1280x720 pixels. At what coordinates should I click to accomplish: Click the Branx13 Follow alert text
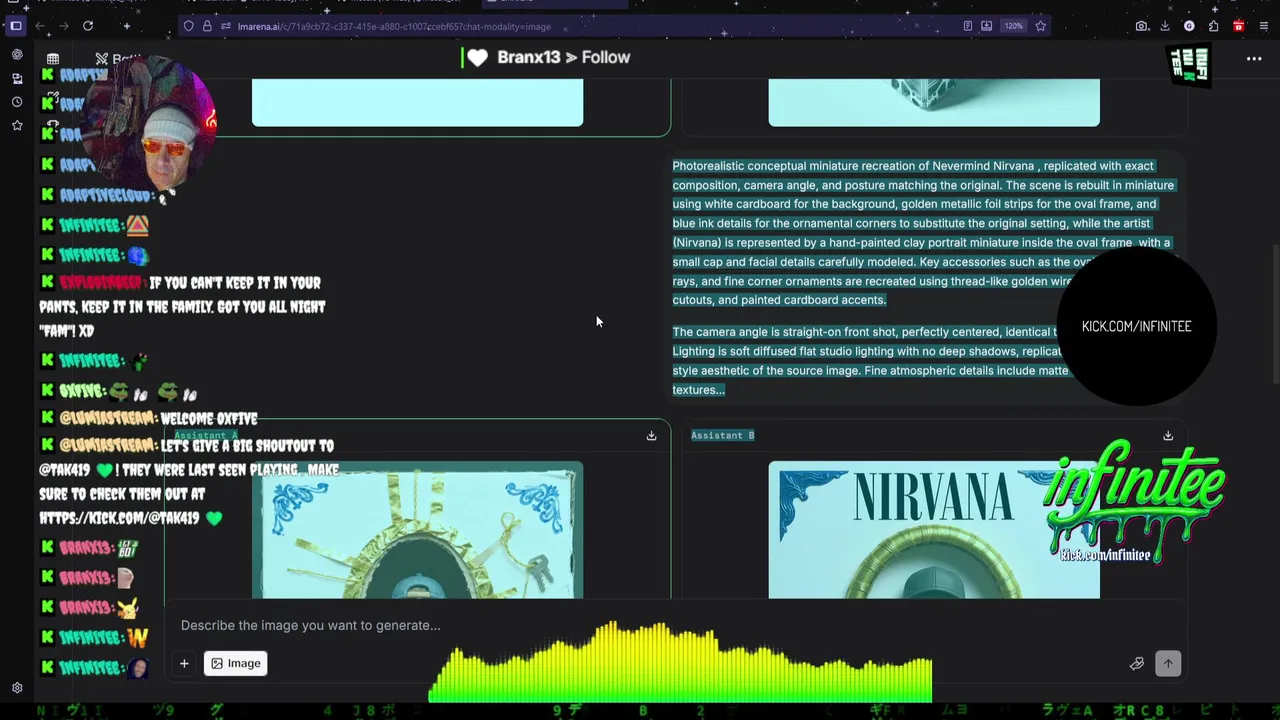(563, 58)
